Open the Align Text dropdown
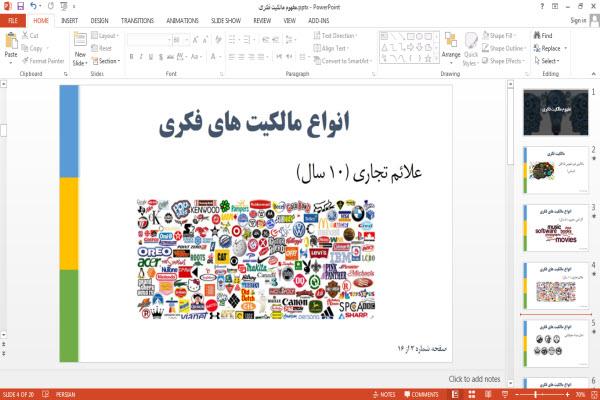 [x=331, y=48]
